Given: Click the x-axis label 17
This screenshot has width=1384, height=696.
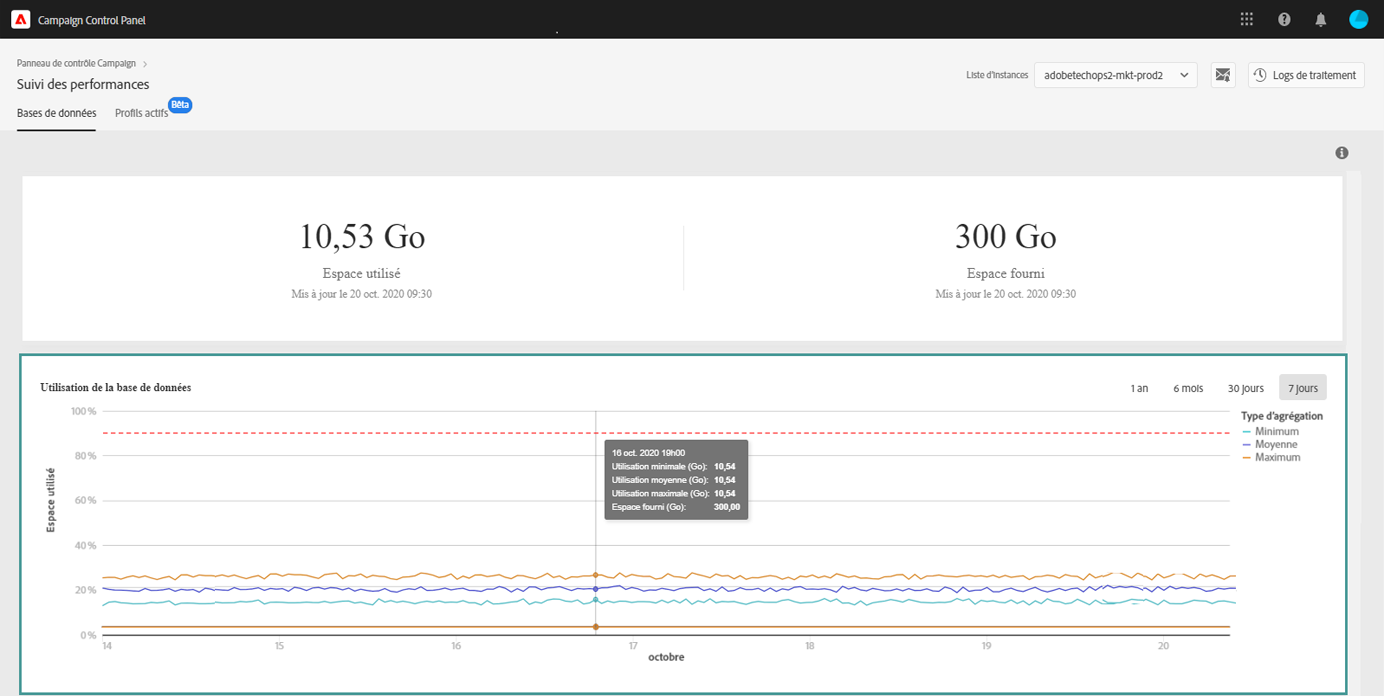Looking at the screenshot, I should pos(633,646).
